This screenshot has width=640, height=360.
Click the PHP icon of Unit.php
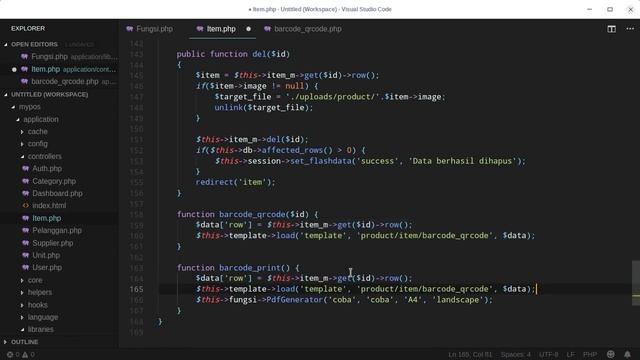click(26, 256)
